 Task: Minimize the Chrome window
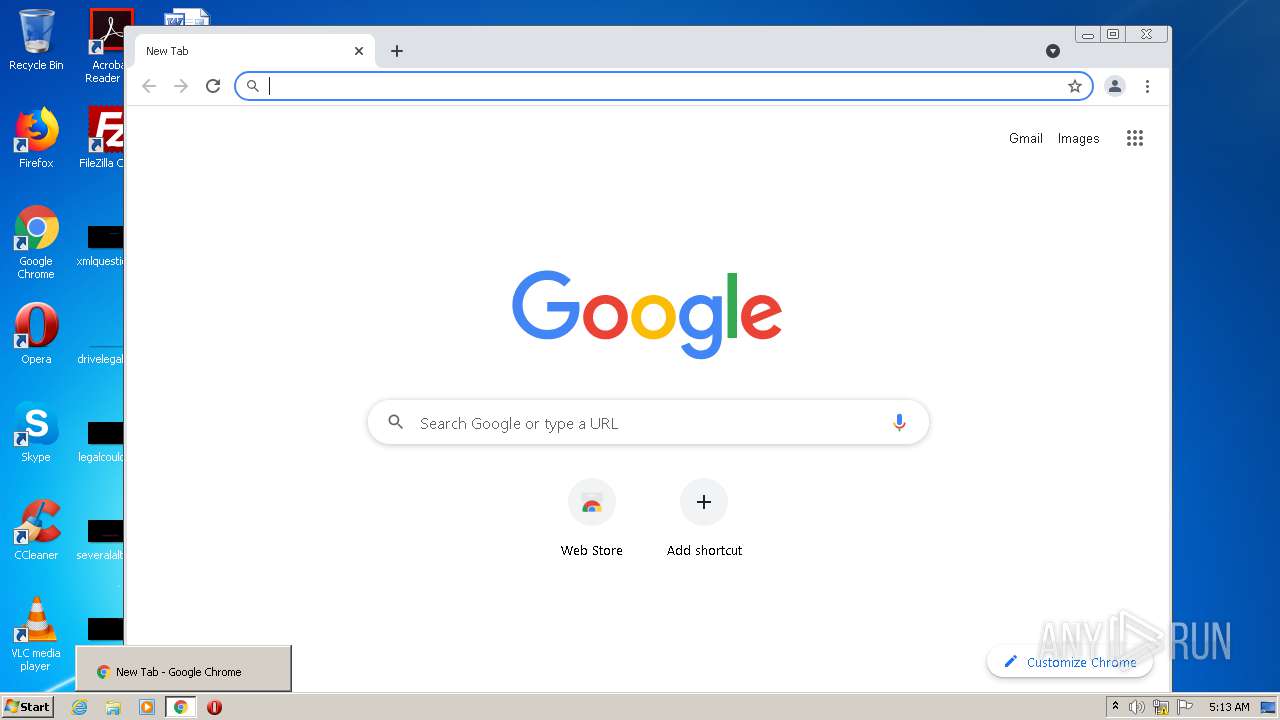tap(1088, 34)
